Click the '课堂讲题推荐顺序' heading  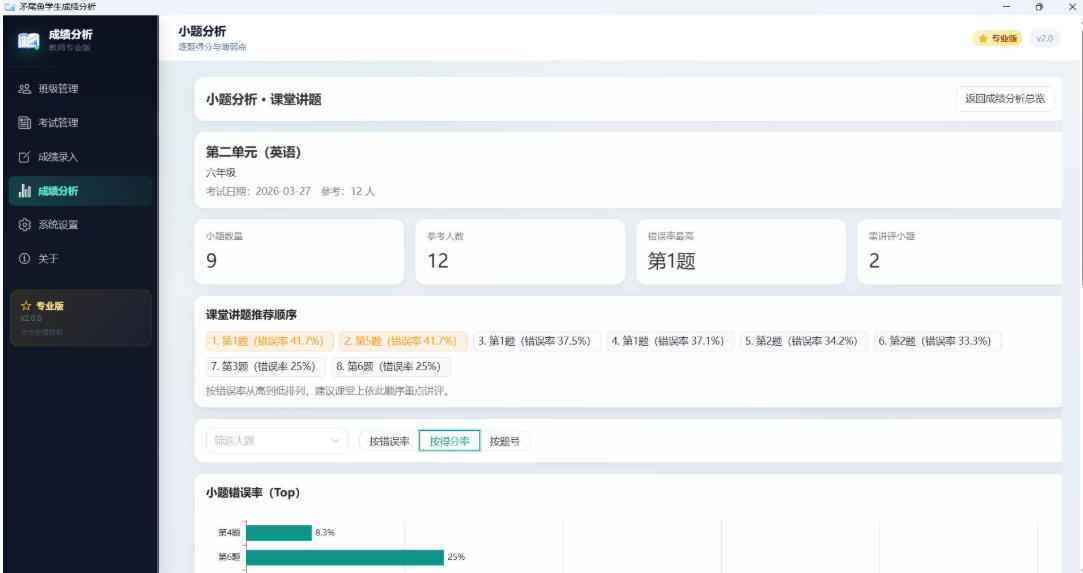click(251, 315)
